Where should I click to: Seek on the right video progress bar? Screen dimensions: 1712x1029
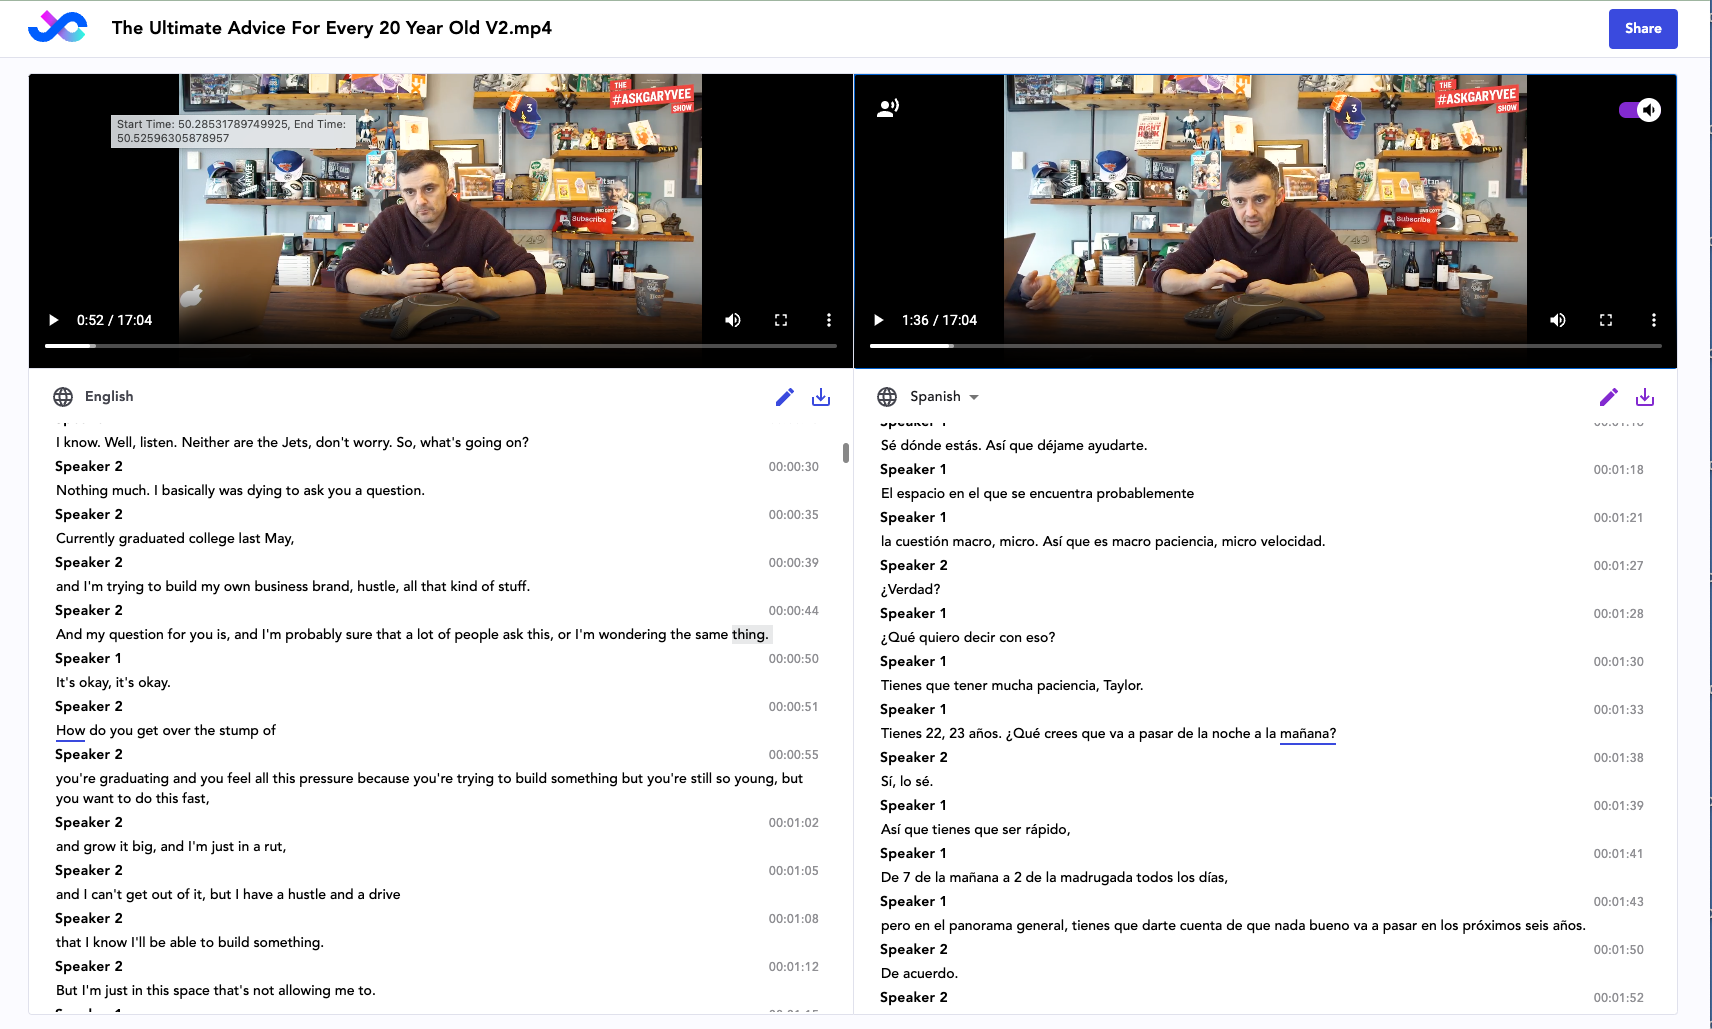[1266, 346]
